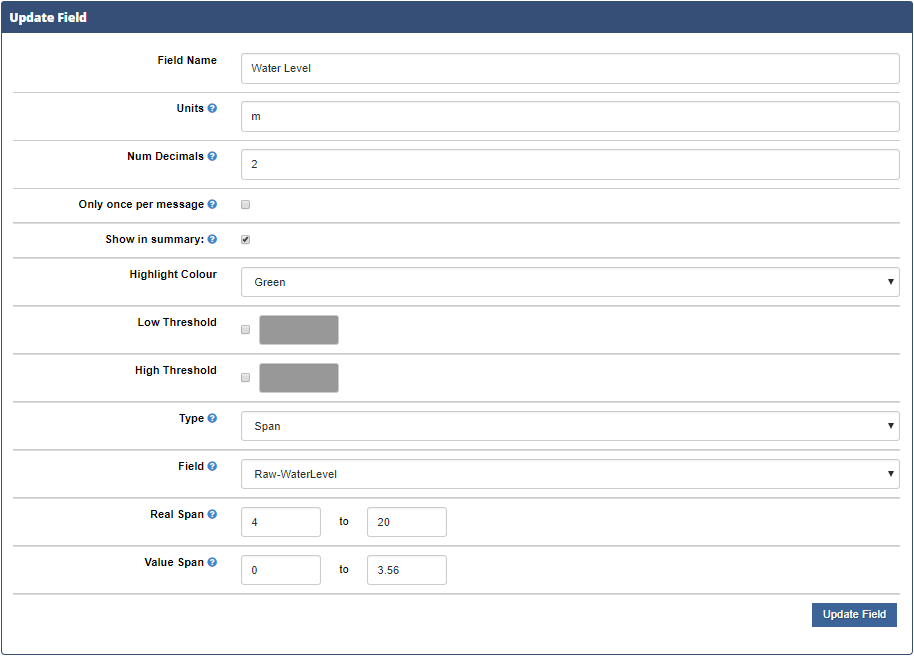Click the Type help question mark
Image resolution: width=914 pixels, height=657 pixels.
pos(212,418)
